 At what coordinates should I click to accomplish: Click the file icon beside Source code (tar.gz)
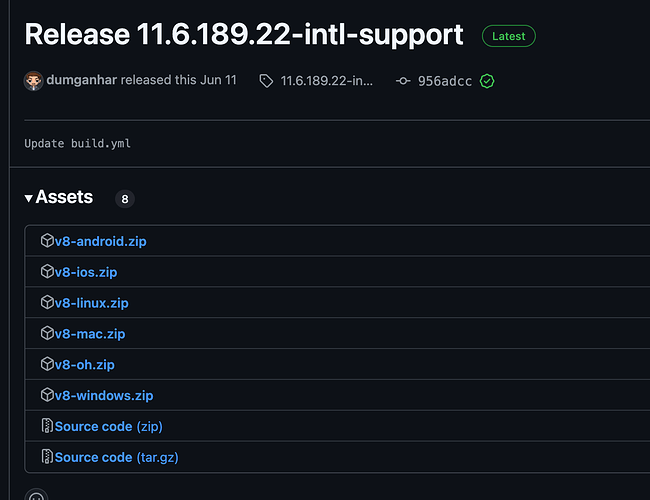(x=46, y=458)
